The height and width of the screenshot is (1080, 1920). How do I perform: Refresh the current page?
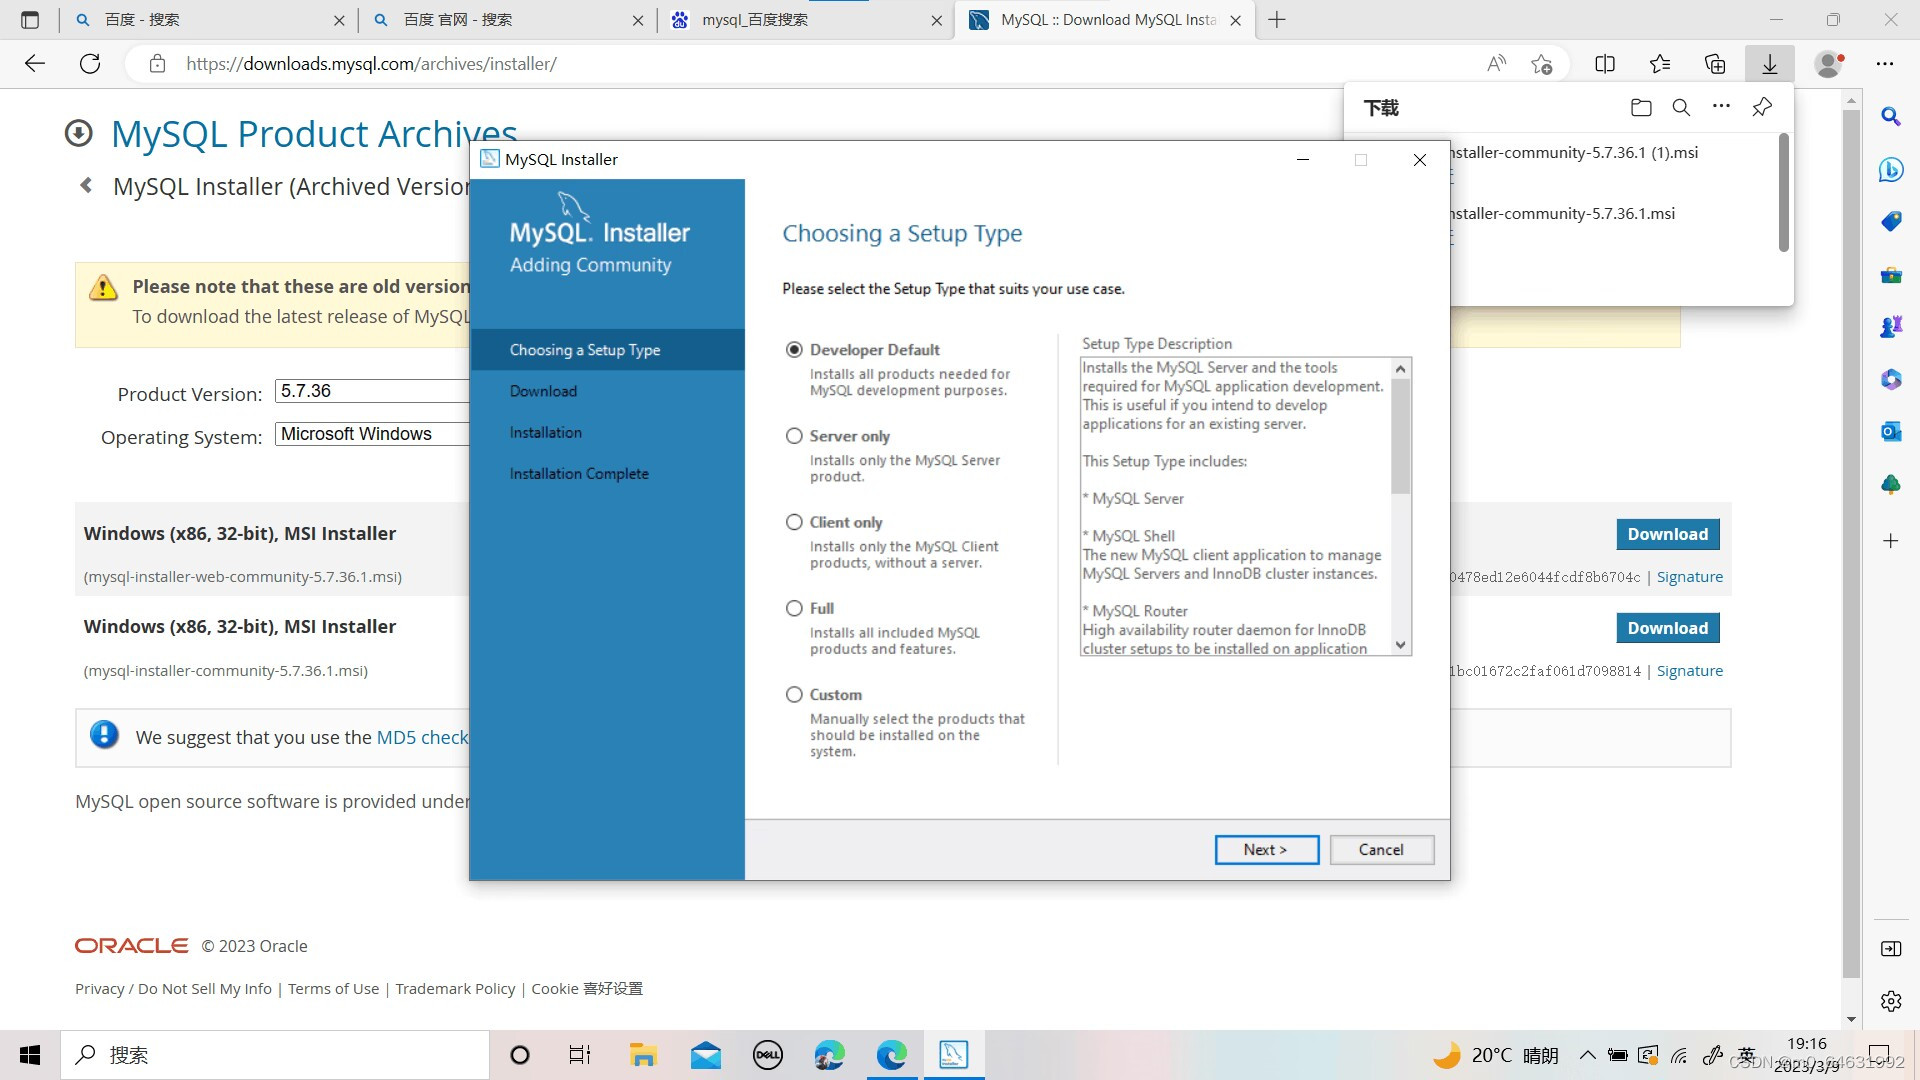(x=90, y=64)
